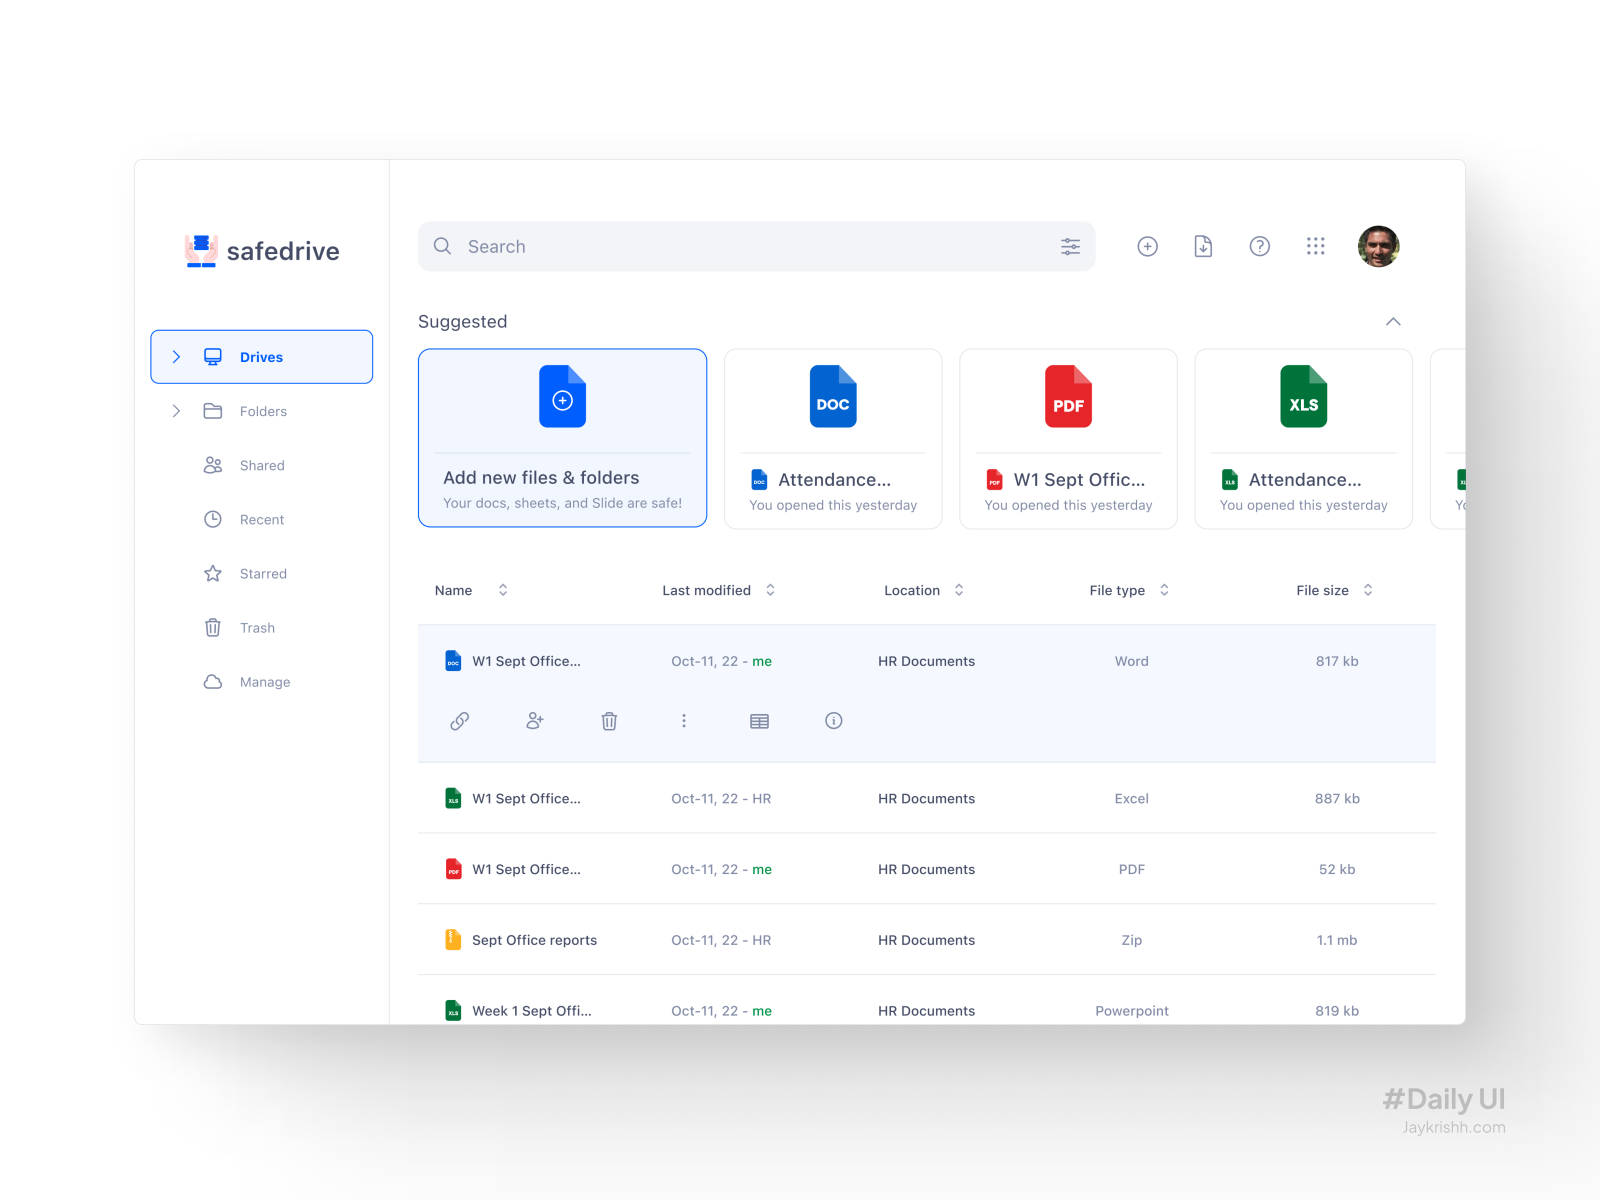Share the file via the add-person icon
Screen dimensions: 1600x1200
pyautogui.click(x=535, y=720)
